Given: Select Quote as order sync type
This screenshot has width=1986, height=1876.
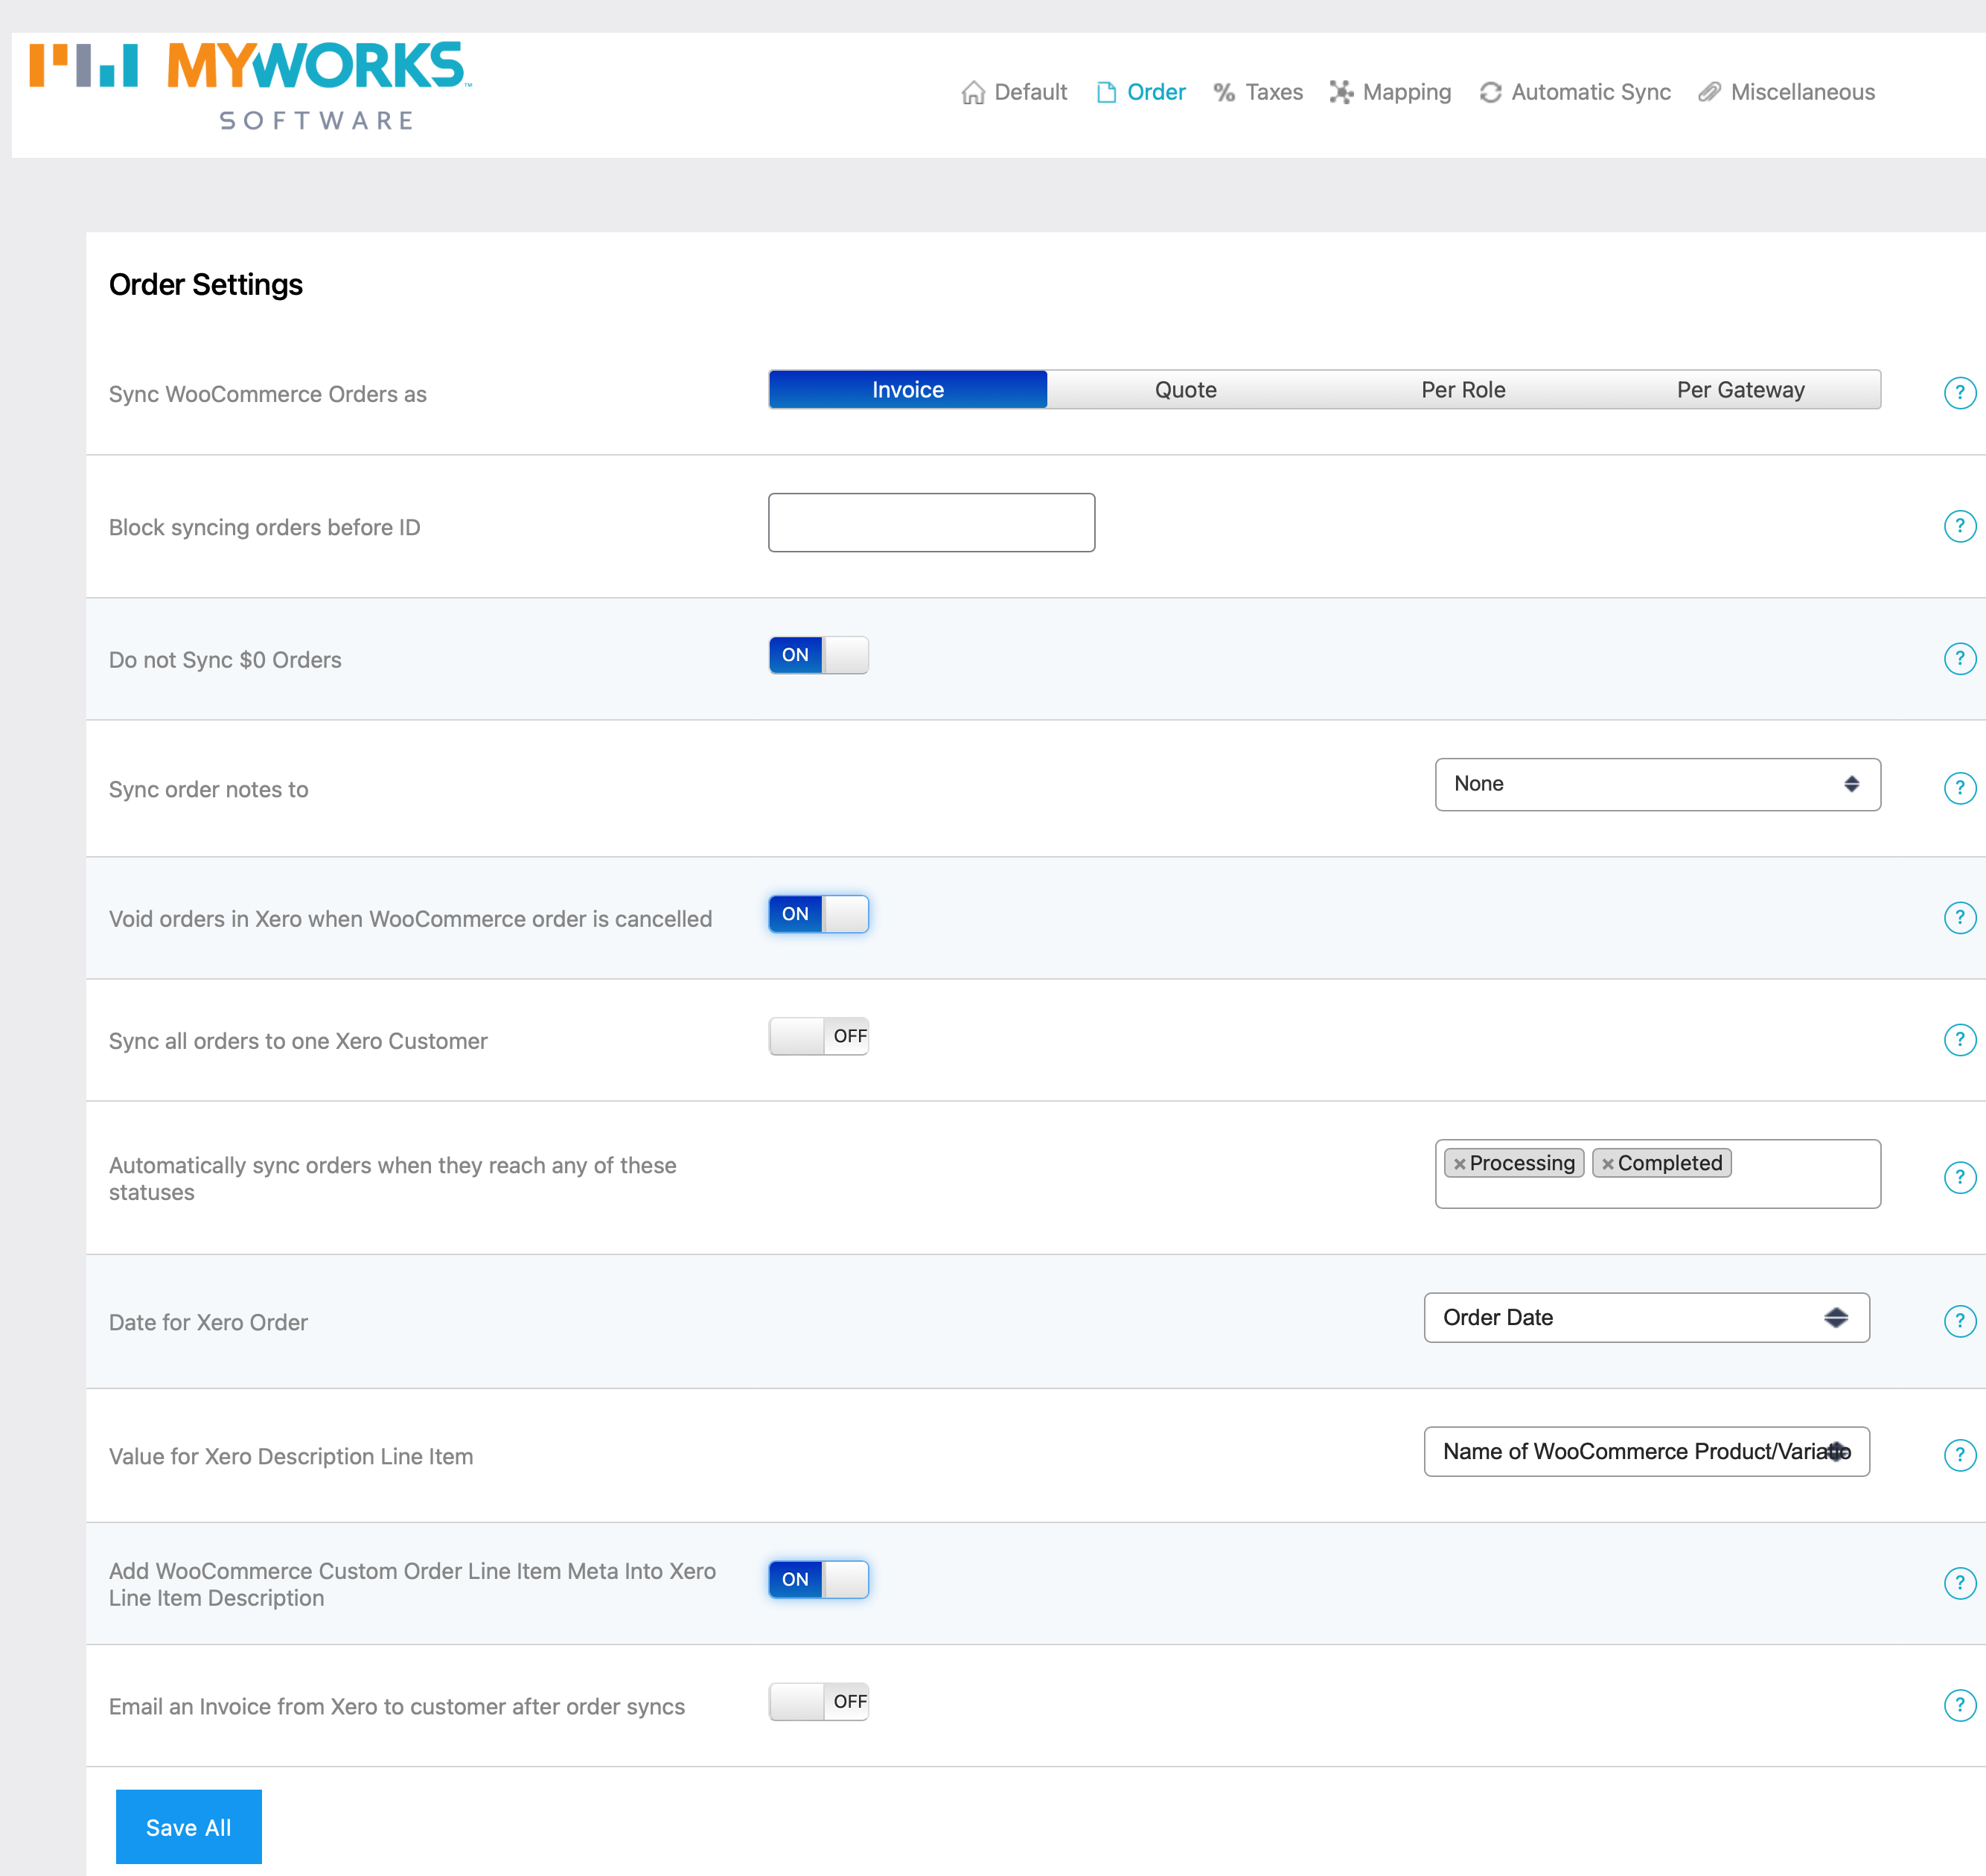Looking at the screenshot, I should coord(1185,390).
